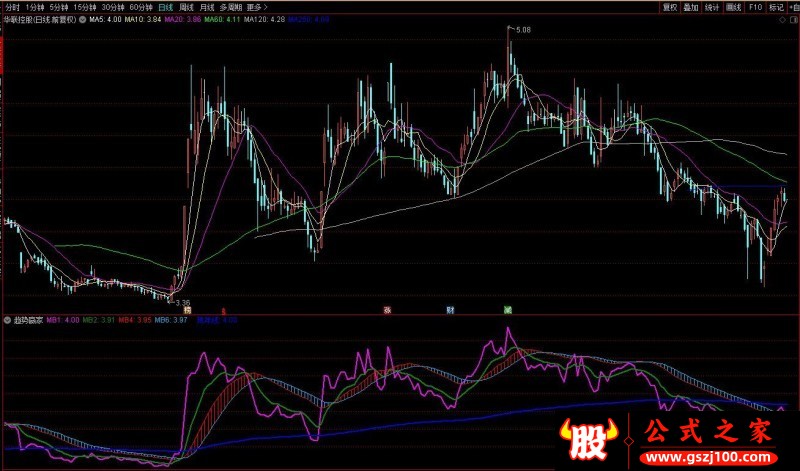Click the MA5 moving average legend label

point(105,19)
